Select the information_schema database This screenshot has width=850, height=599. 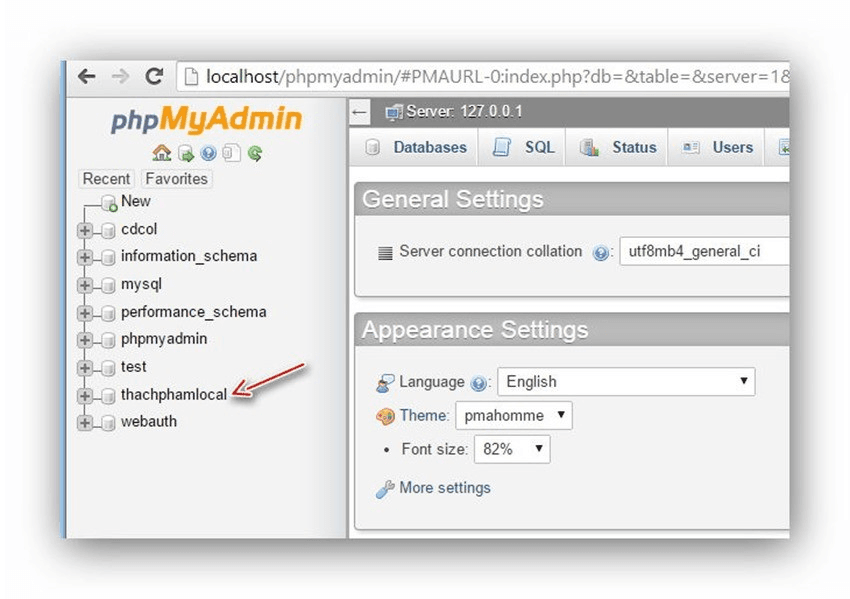pos(189,256)
